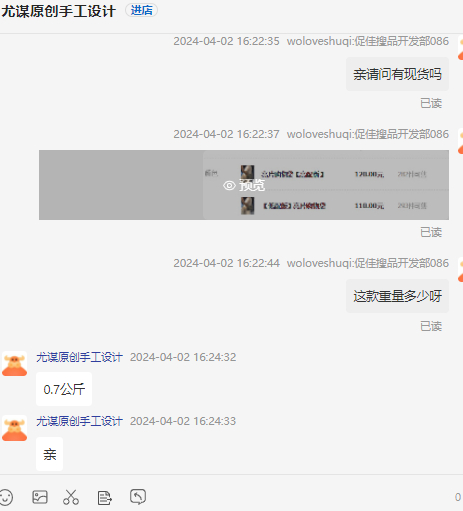Select the 亲请问有现货吗 message bubble

tap(397, 74)
